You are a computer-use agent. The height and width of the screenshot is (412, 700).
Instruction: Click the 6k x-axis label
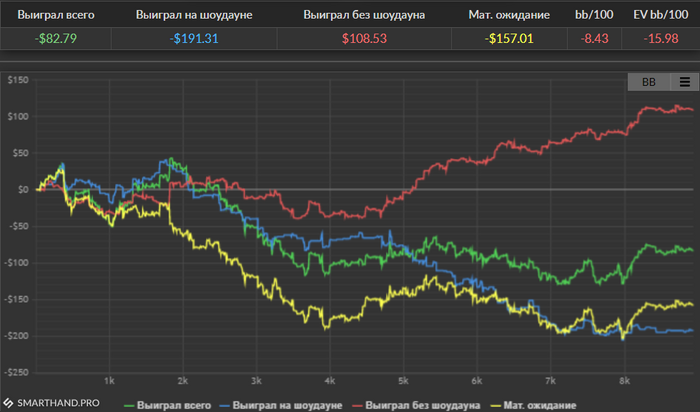click(x=477, y=381)
